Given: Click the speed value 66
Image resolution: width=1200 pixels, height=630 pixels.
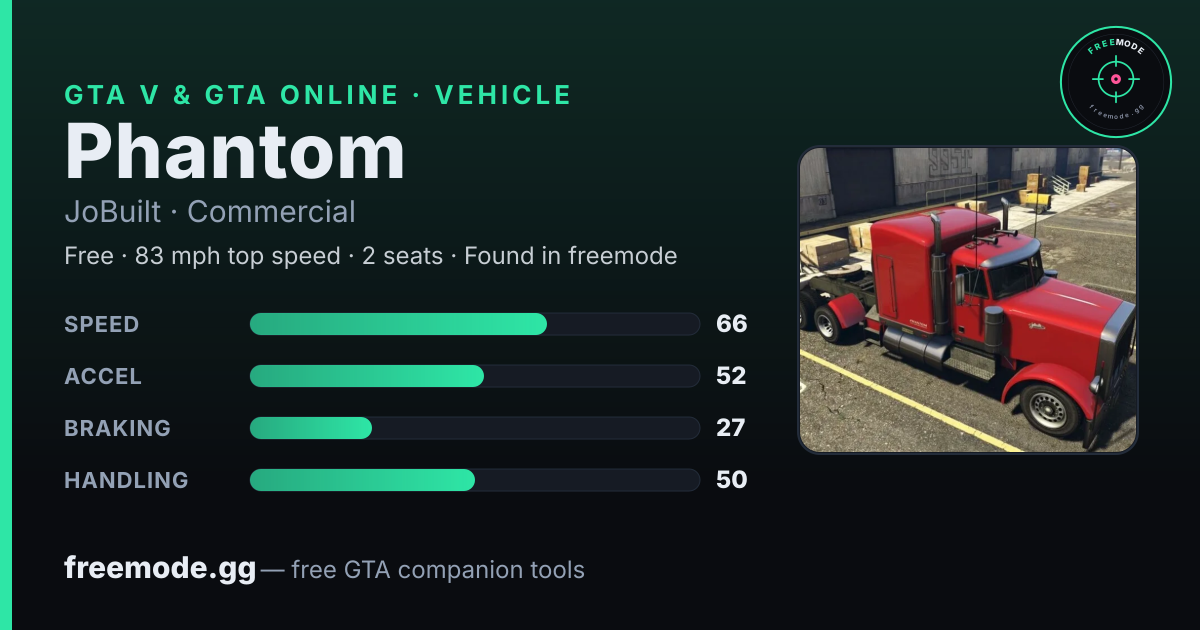Looking at the screenshot, I should click(x=732, y=324).
